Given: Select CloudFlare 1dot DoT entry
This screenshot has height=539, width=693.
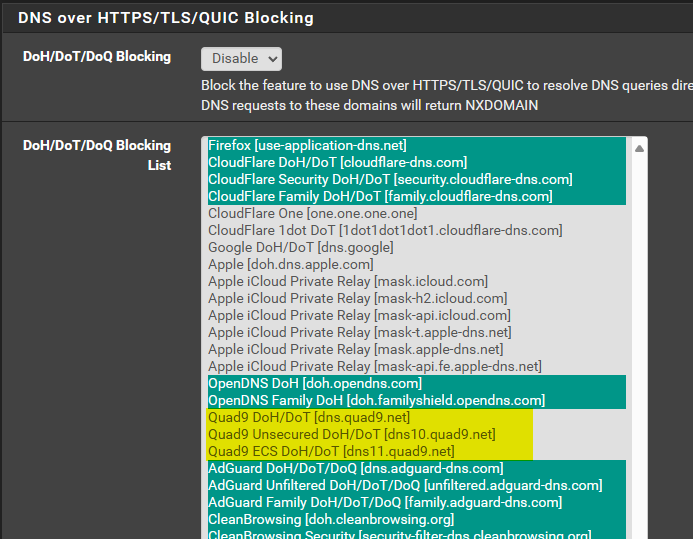Looking at the screenshot, I should (x=417, y=230).
